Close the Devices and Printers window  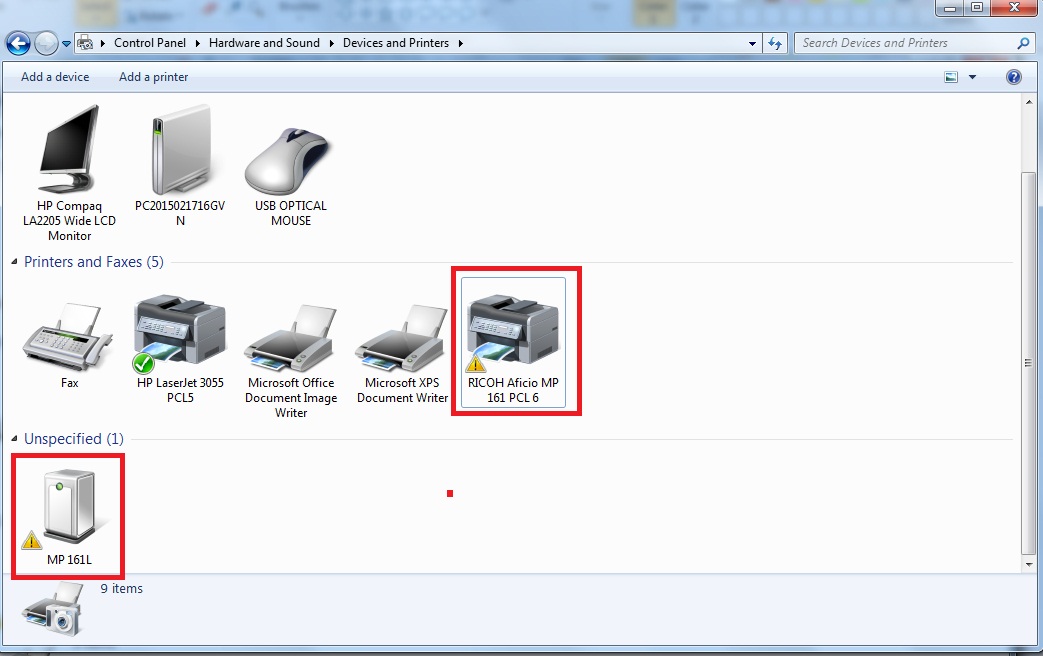click(x=1014, y=8)
